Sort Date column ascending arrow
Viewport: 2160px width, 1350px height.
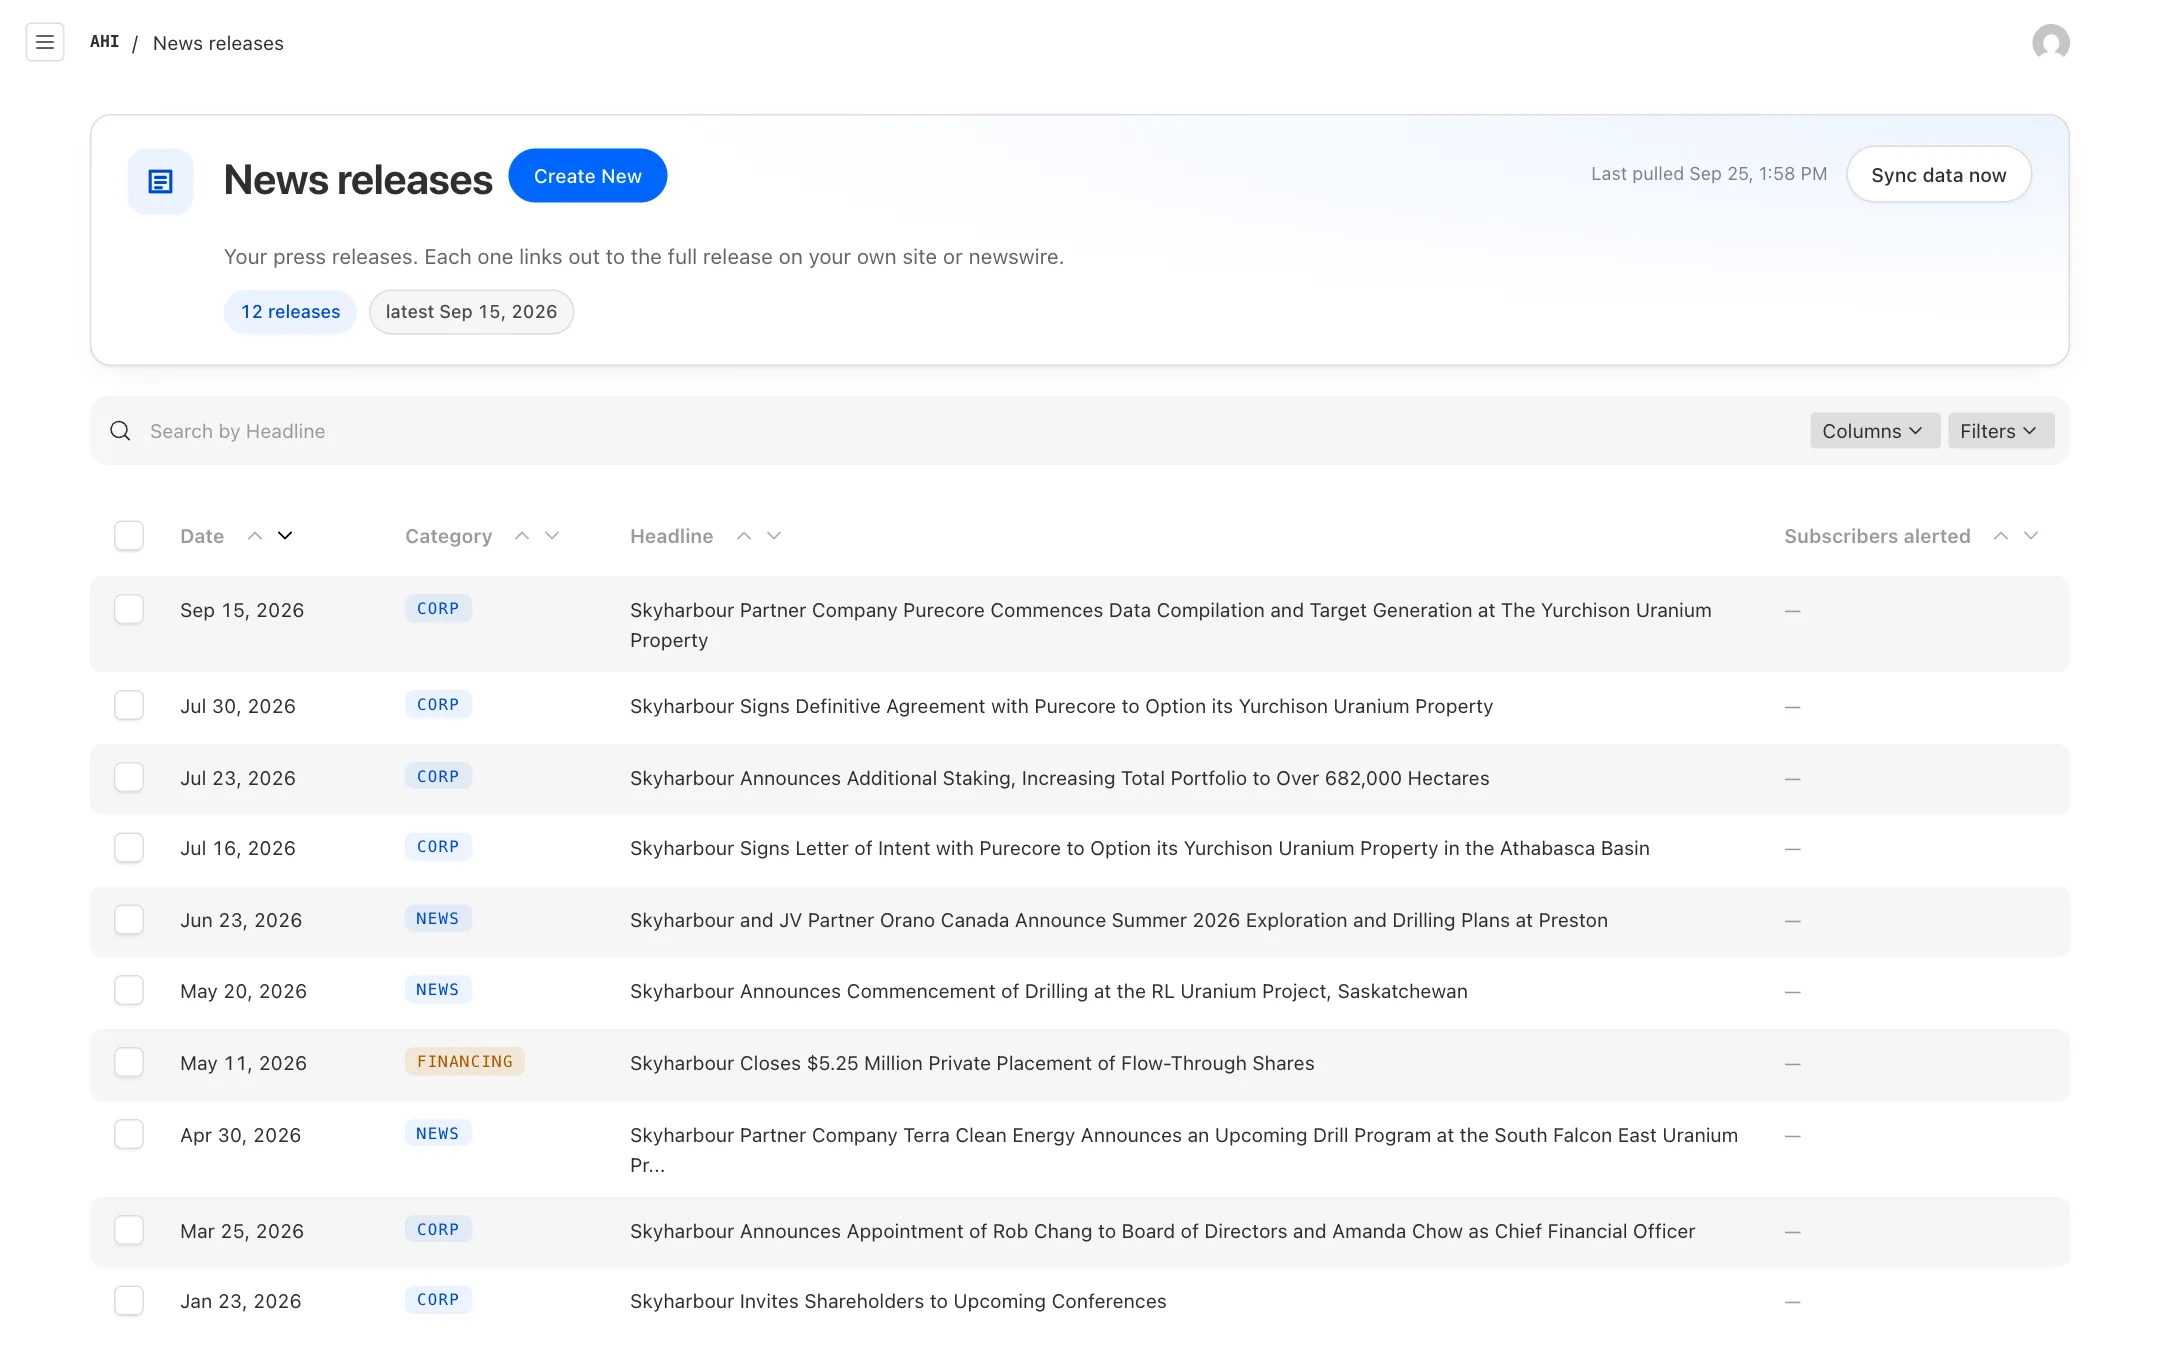[x=255, y=536]
